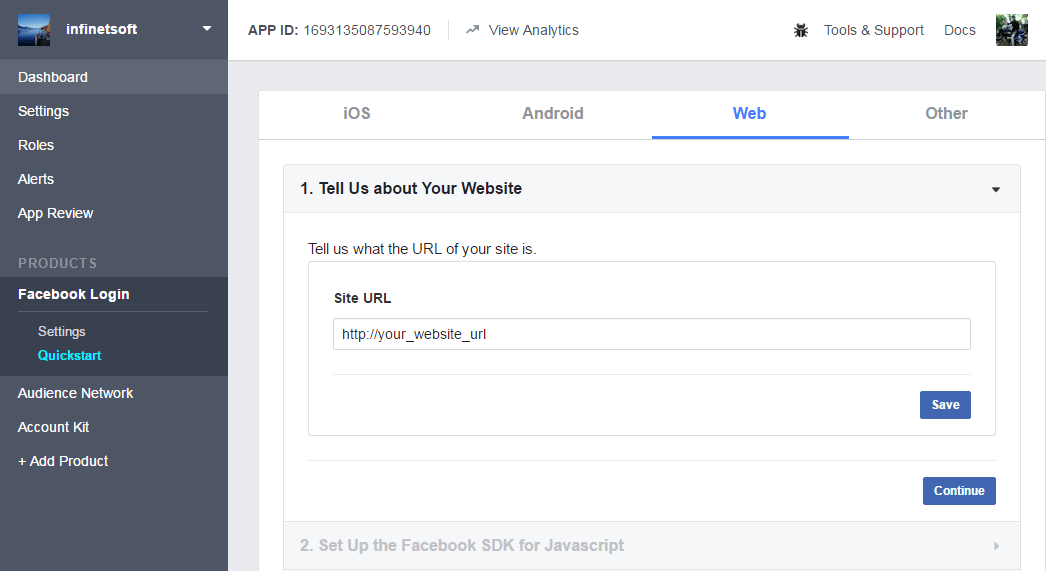Collapse the Tell Us about Your Website section
Image resolution: width=1046 pixels, height=571 pixels.
(x=995, y=189)
